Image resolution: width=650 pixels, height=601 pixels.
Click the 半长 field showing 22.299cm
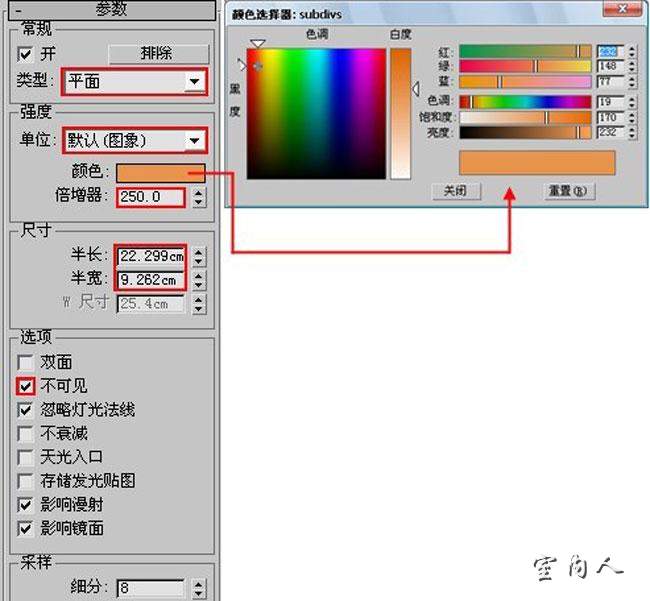point(151,256)
